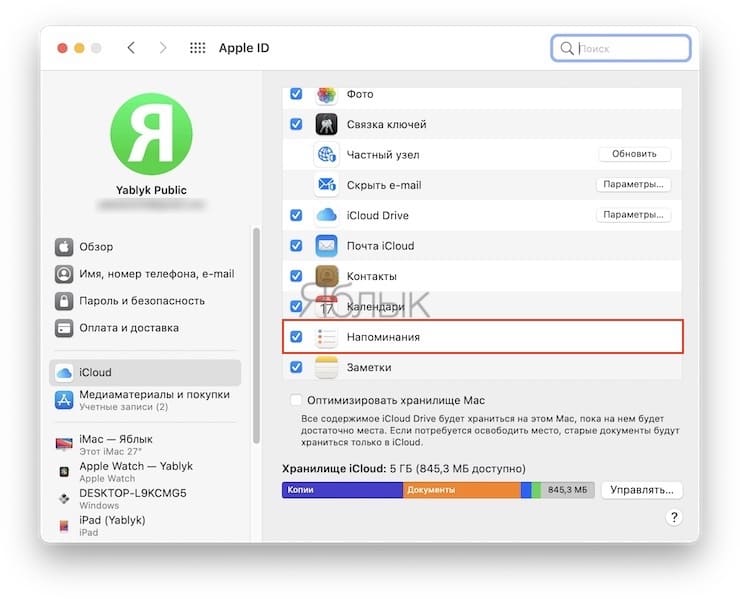
Task: Show all preferences grid icon
Action: pyautogui.click(x=197, y=48)
